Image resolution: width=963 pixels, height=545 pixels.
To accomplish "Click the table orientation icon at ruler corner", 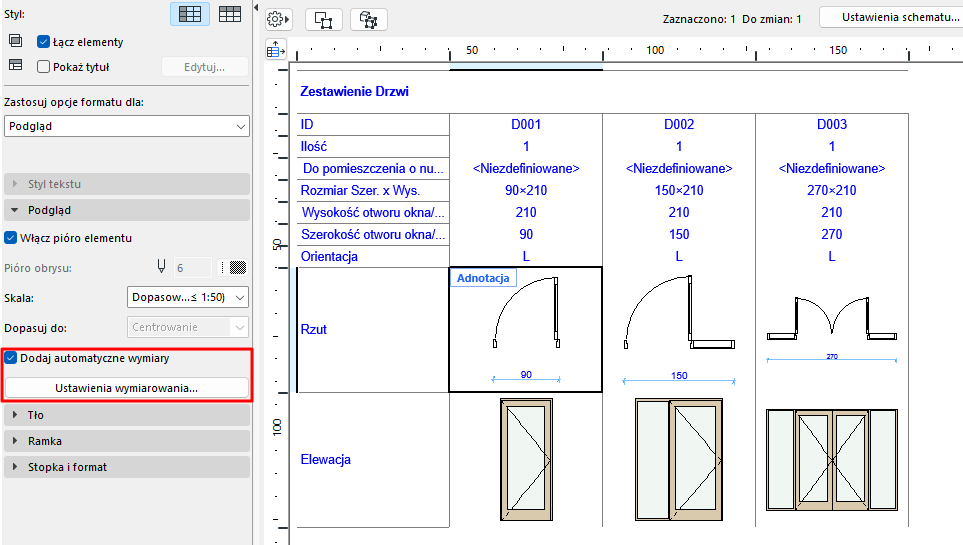I will [275, 48].
